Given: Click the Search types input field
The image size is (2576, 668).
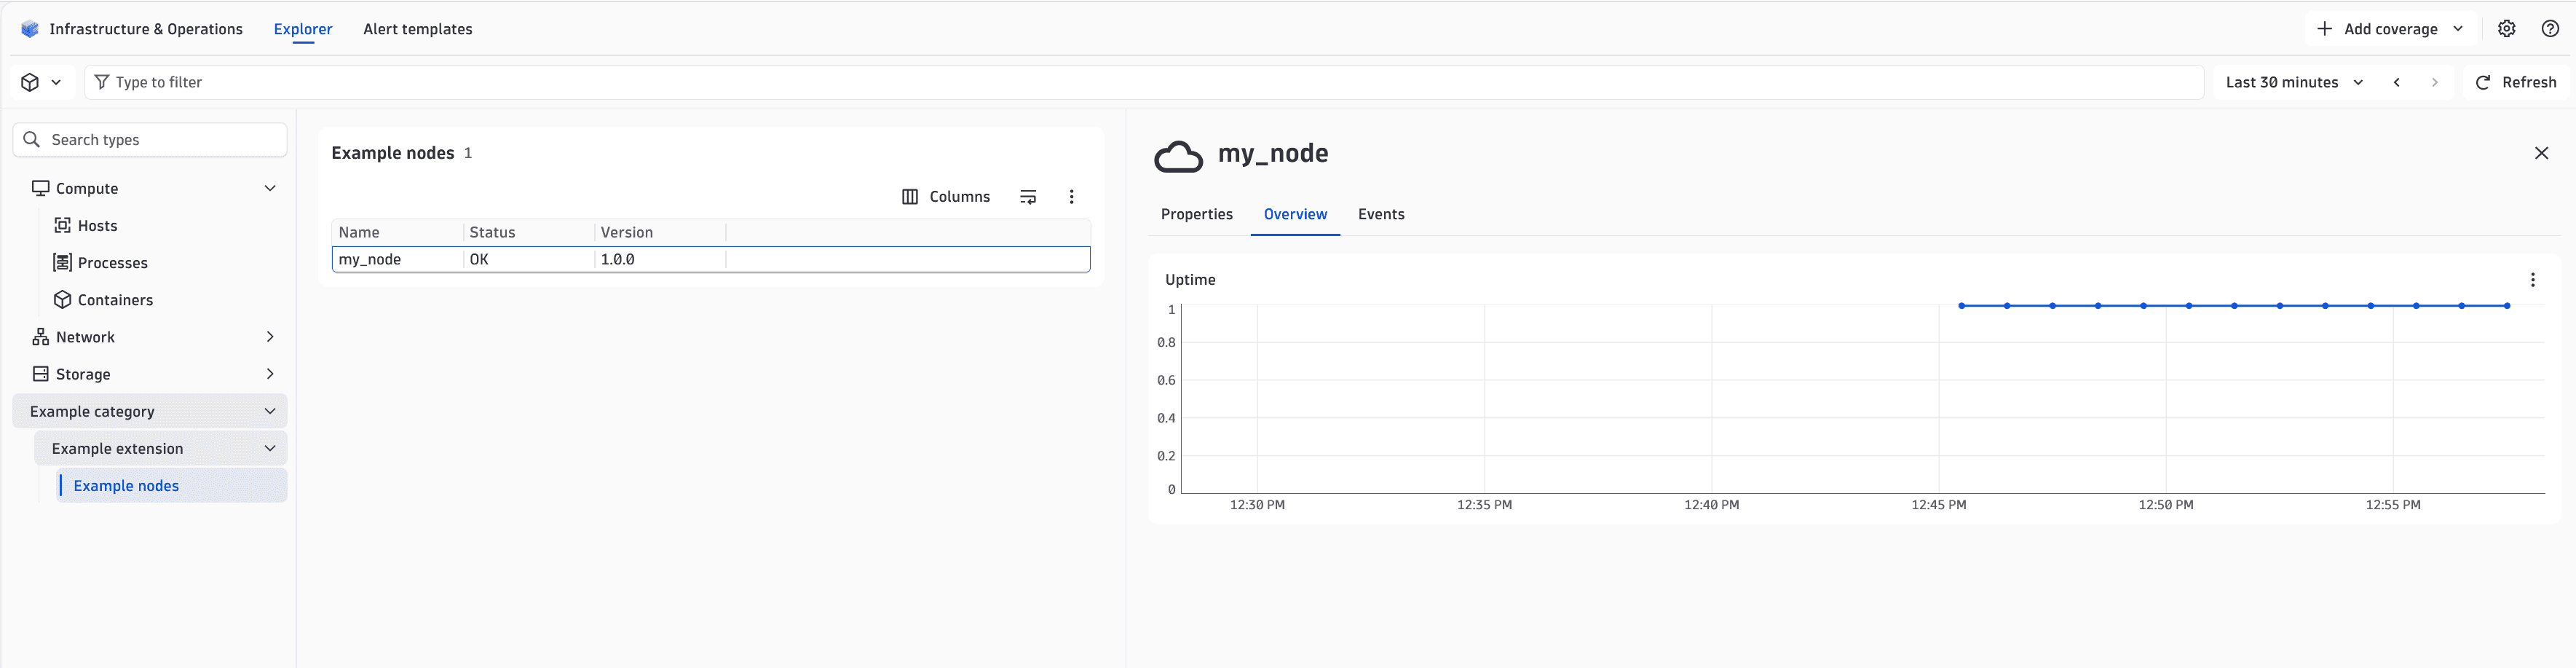Looking at the screenshot, I should [x=150, y=139].
